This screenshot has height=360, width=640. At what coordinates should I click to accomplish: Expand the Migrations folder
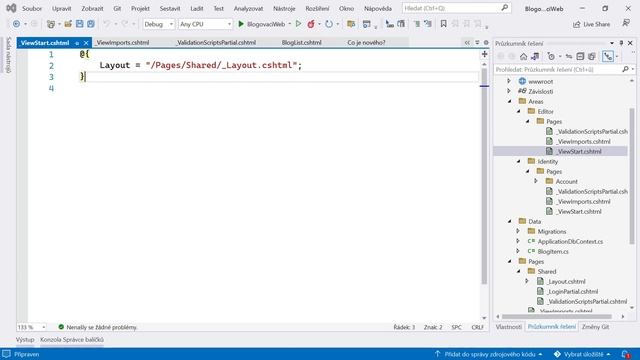tap(518, 231)
